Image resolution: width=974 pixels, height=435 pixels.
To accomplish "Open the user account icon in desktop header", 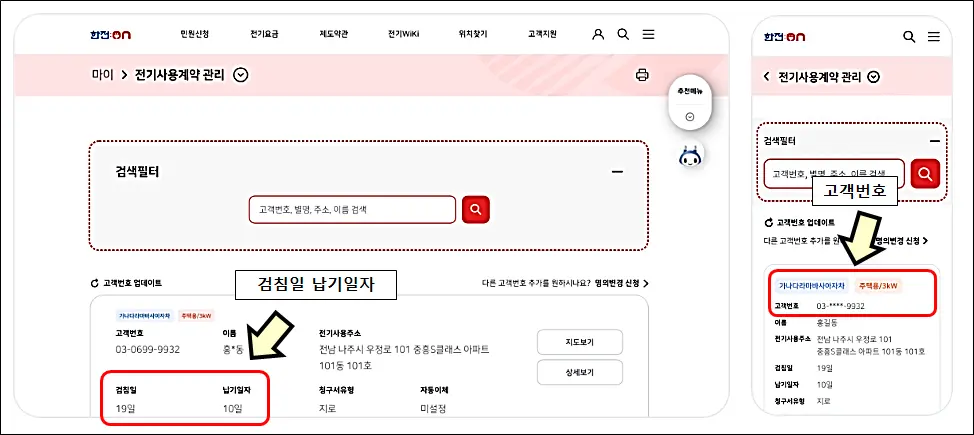I will 598,35.
